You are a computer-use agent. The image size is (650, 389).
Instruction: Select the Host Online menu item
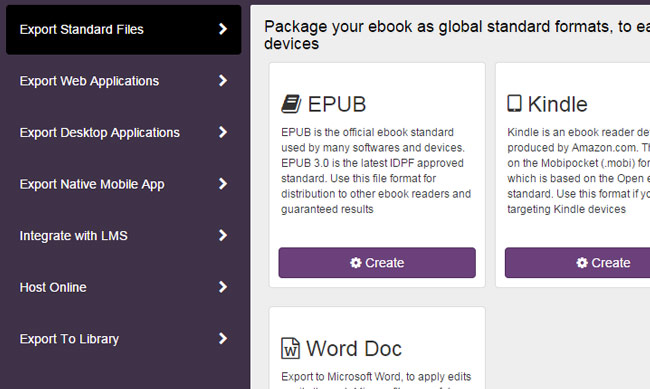point(124,287)
